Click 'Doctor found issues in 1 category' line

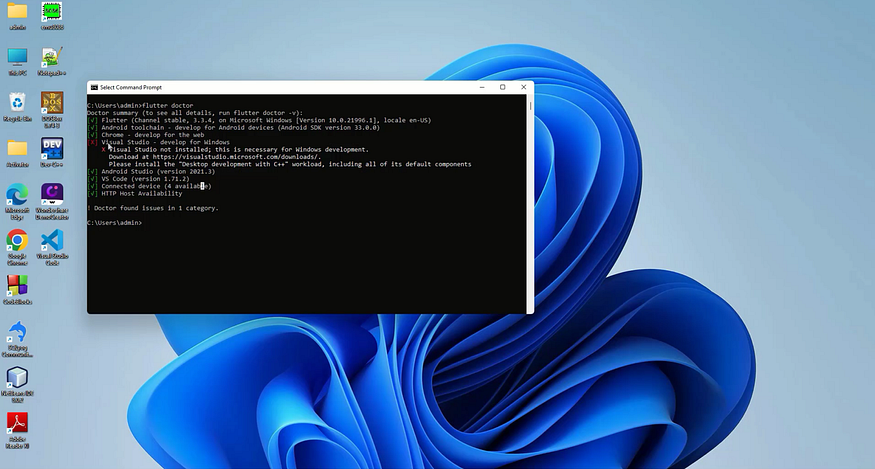pos(153,208)
